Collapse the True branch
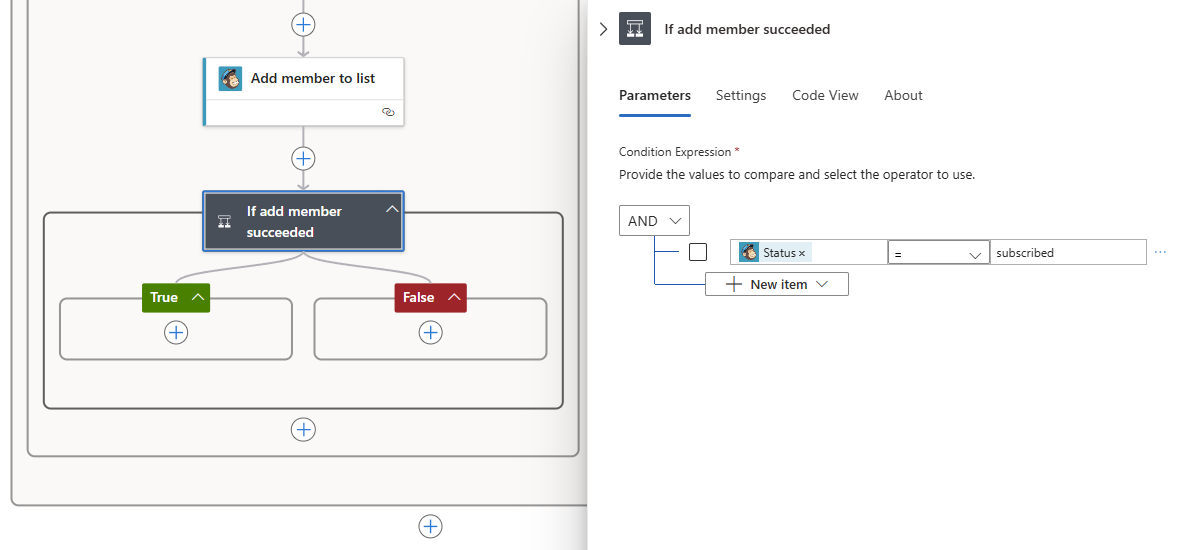Image resolution: width=1200 pixels, height=550 pixels. (198, 297)
